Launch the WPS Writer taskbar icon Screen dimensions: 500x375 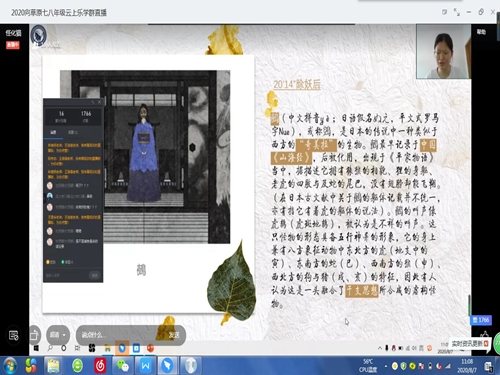(145, 366)
